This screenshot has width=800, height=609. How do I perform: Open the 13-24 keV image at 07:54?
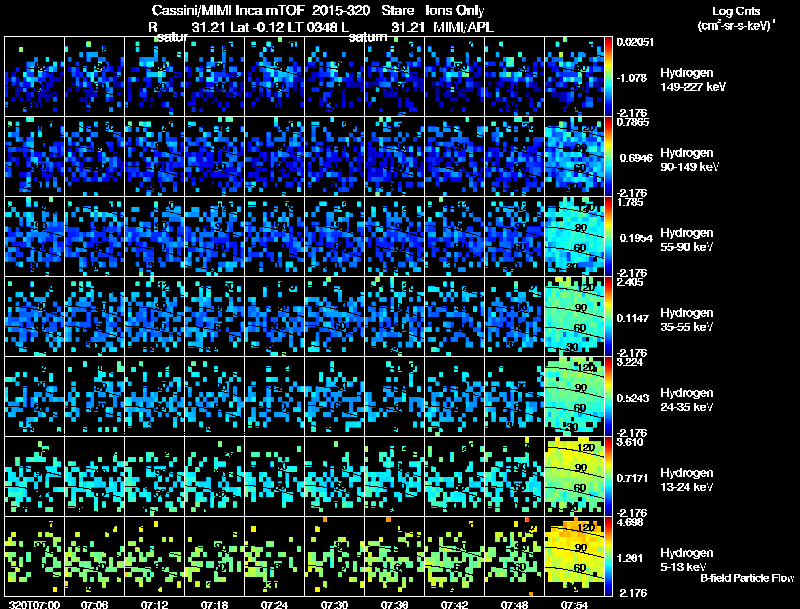pyautogui.click(x=574, y=477)
